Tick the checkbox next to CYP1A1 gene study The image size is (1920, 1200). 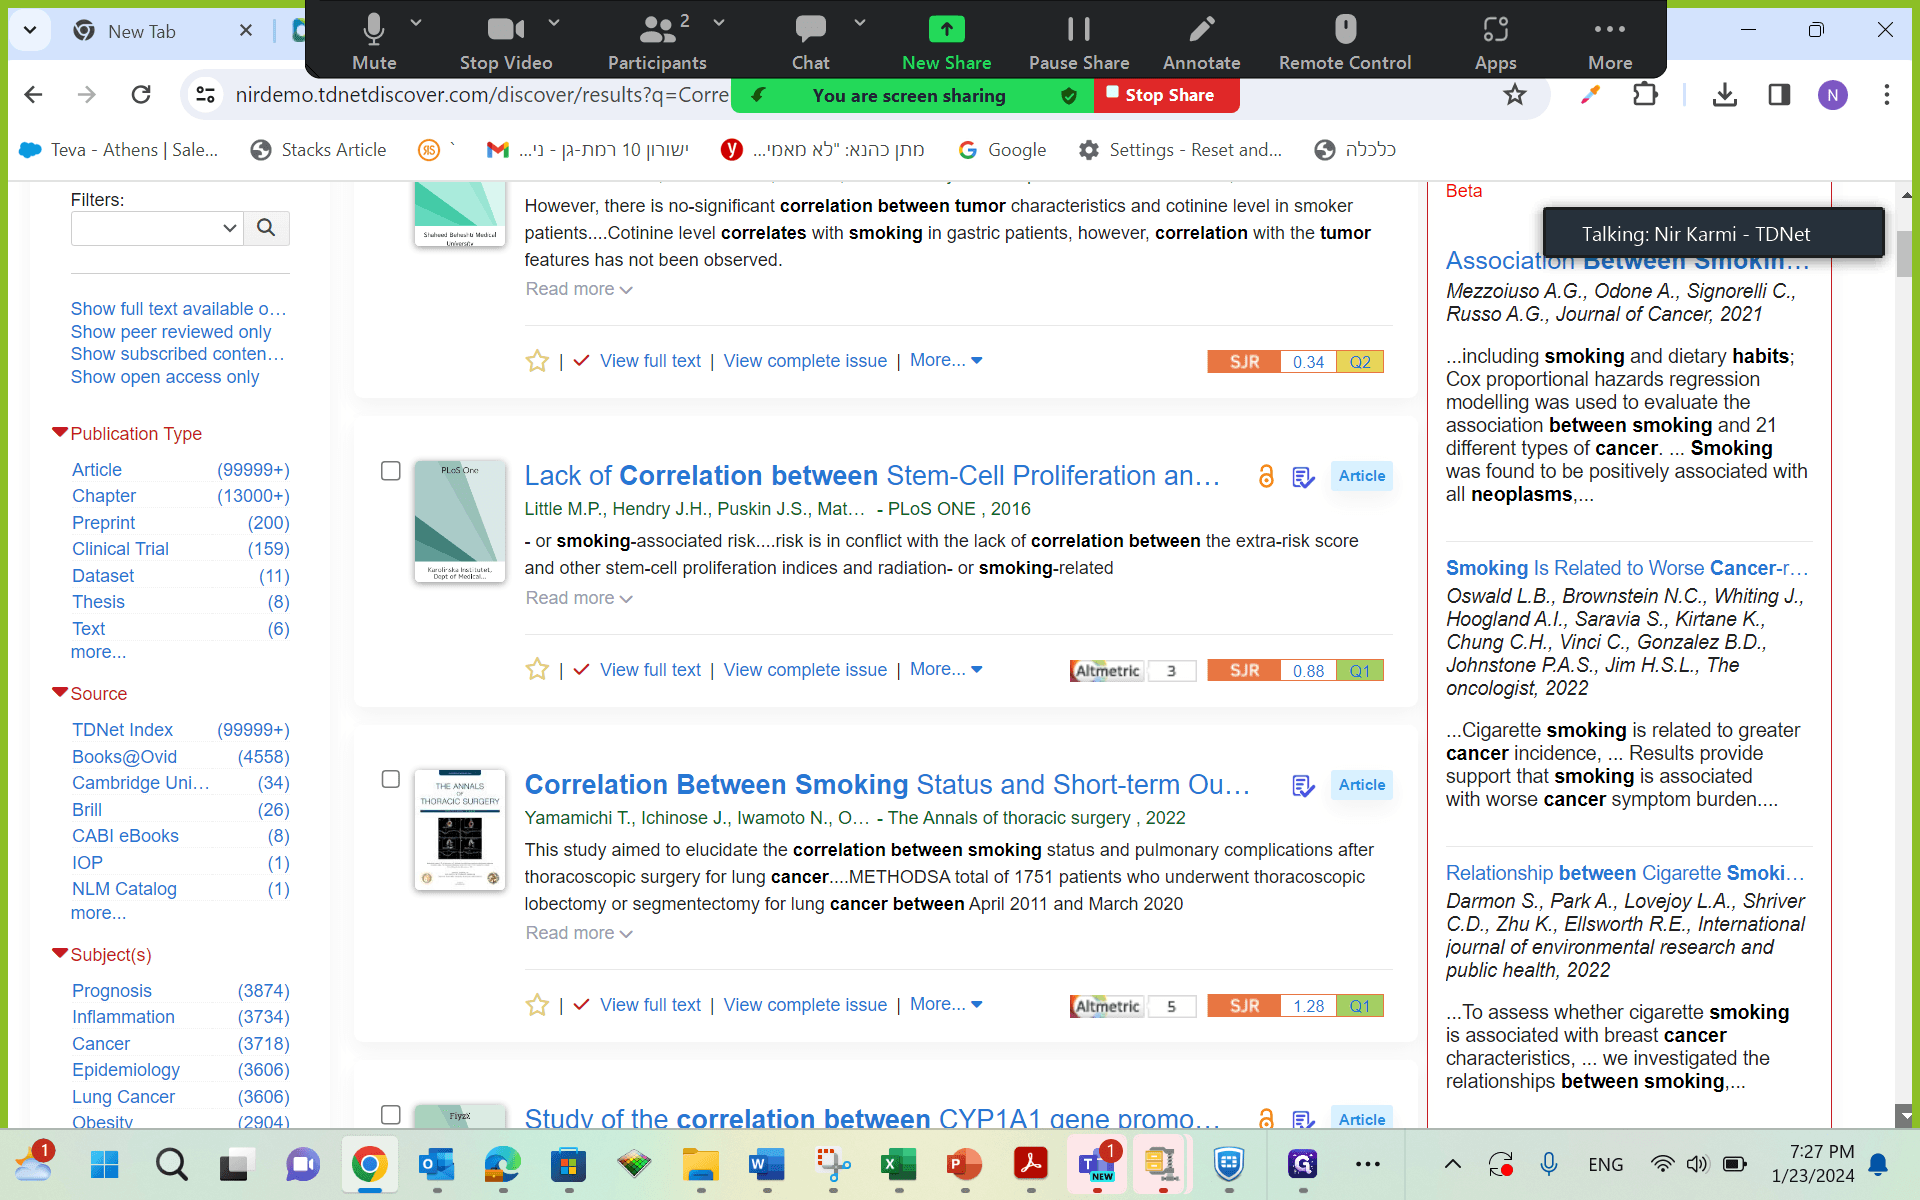pos(391,1114)
